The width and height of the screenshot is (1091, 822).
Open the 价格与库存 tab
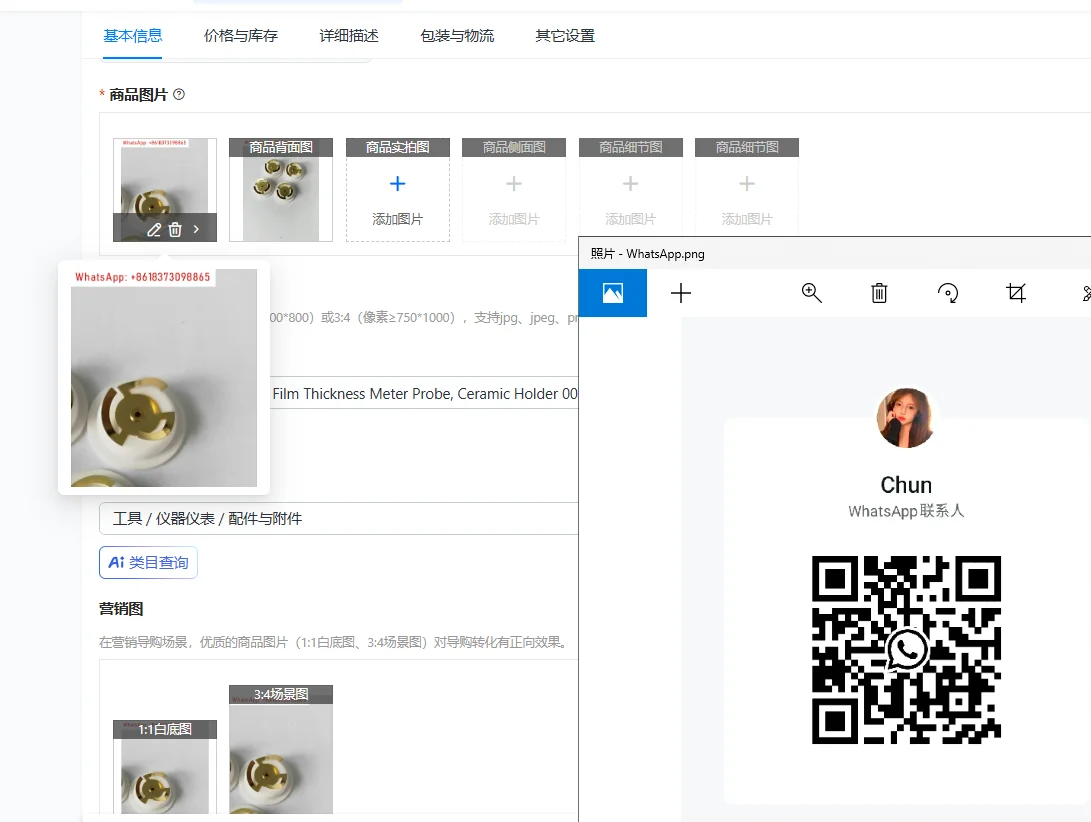pos(241,35)
